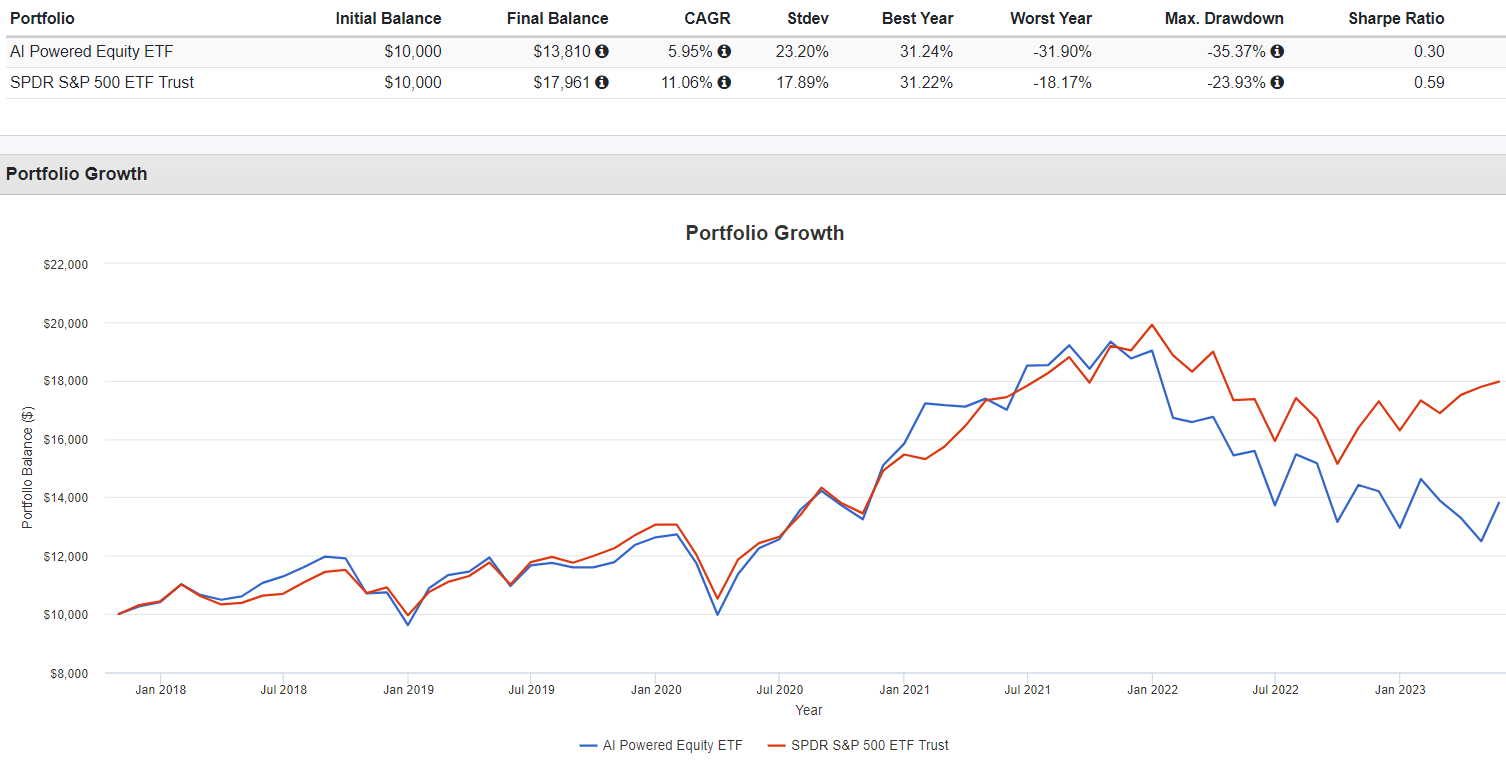Click the Sharpe Ratio column header
This screenshot has height=760, width=1506.
[1396, 19]
